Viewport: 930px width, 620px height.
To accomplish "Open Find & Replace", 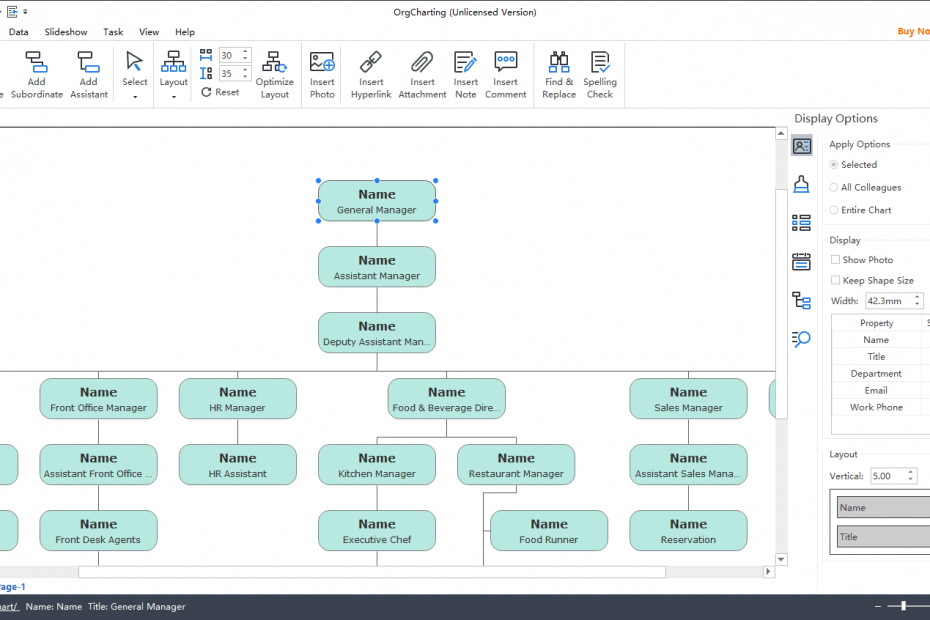I will point(559,75).
